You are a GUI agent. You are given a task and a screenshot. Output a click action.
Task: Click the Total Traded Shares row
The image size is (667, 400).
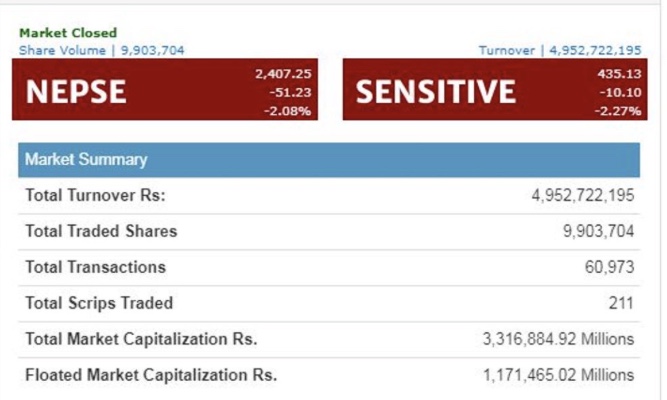(329, 231)
